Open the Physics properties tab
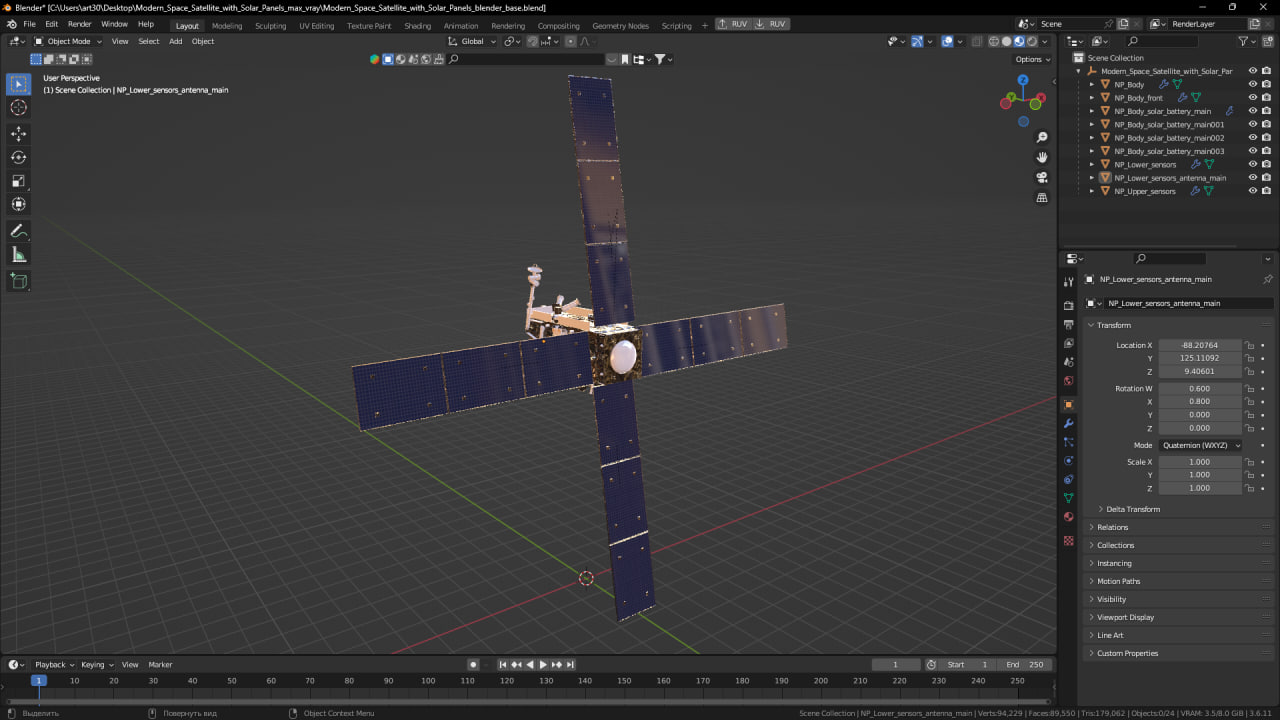Image resolution: width=1280 pixels, height=720 pixels. tap(1069, 461)
